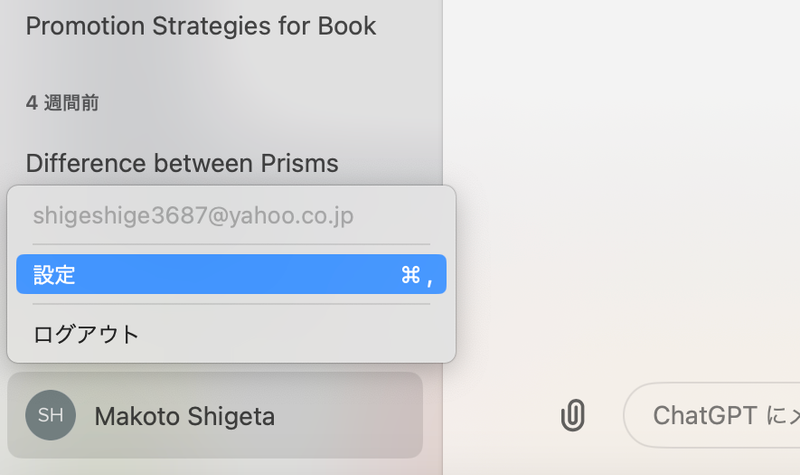Select the 設定 menu item
The height and width of the screenshot is (475, 800).
coord(55,275)
